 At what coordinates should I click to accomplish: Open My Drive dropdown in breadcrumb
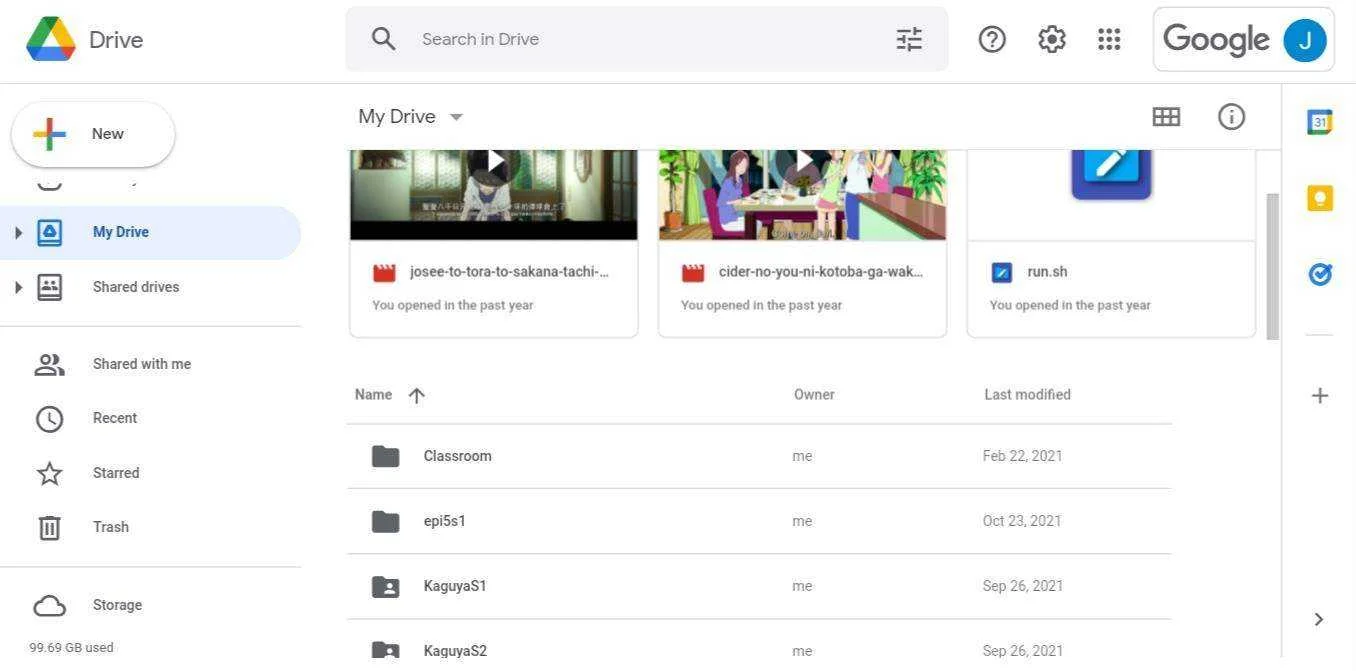457,117
